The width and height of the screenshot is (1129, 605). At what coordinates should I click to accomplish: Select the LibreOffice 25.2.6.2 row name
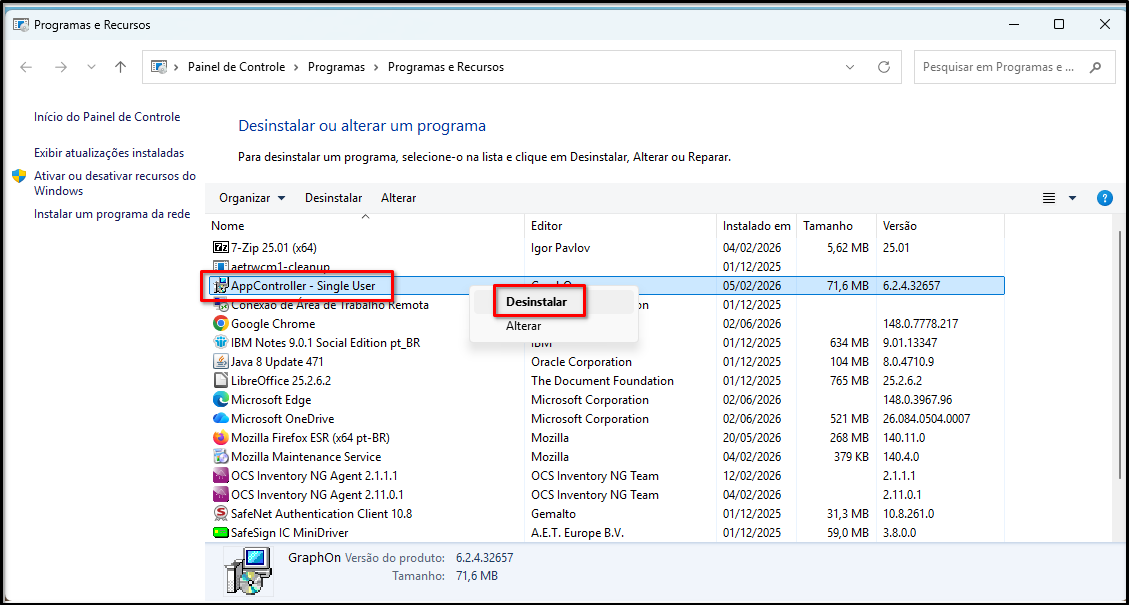(281, 381)
